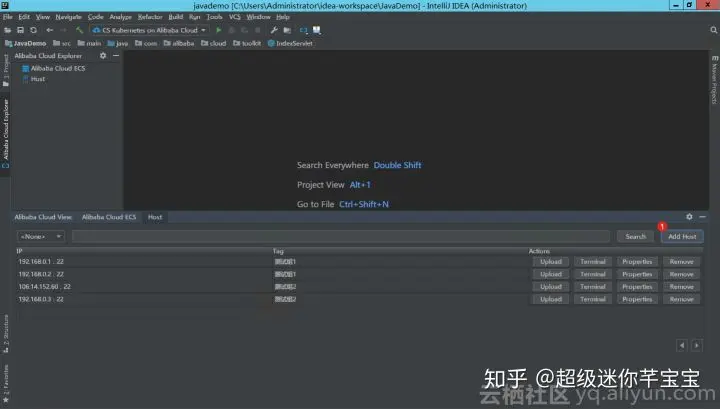
Task: Click IndexServlet breadcrumb in navigation bar
Action: pyautogui.click(x=290, y=44)
